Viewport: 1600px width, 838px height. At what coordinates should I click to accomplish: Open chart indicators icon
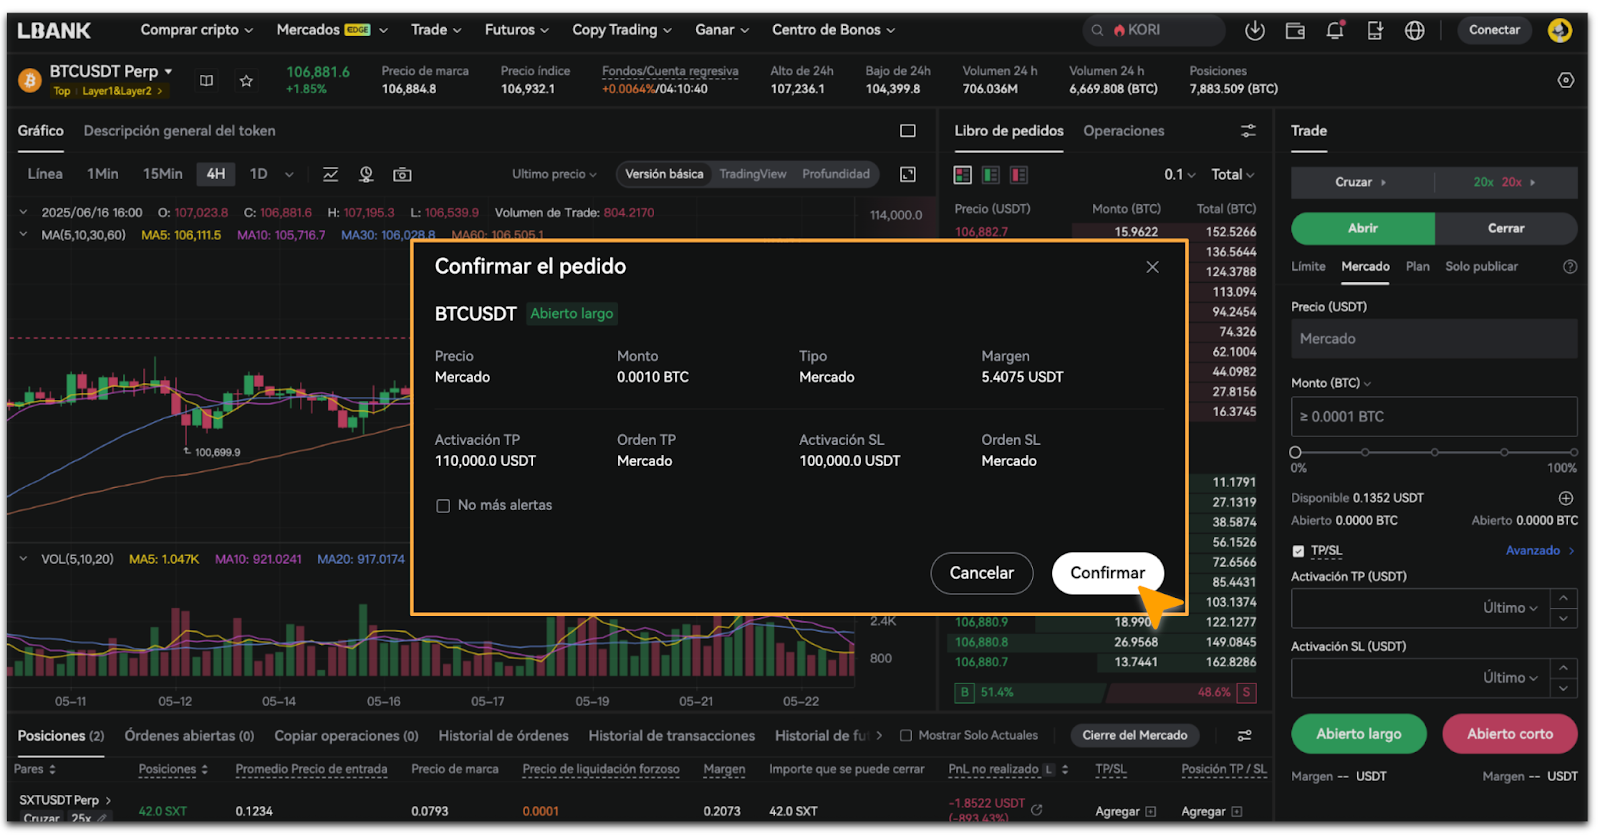pyautogui.click(x=330, y=175)
